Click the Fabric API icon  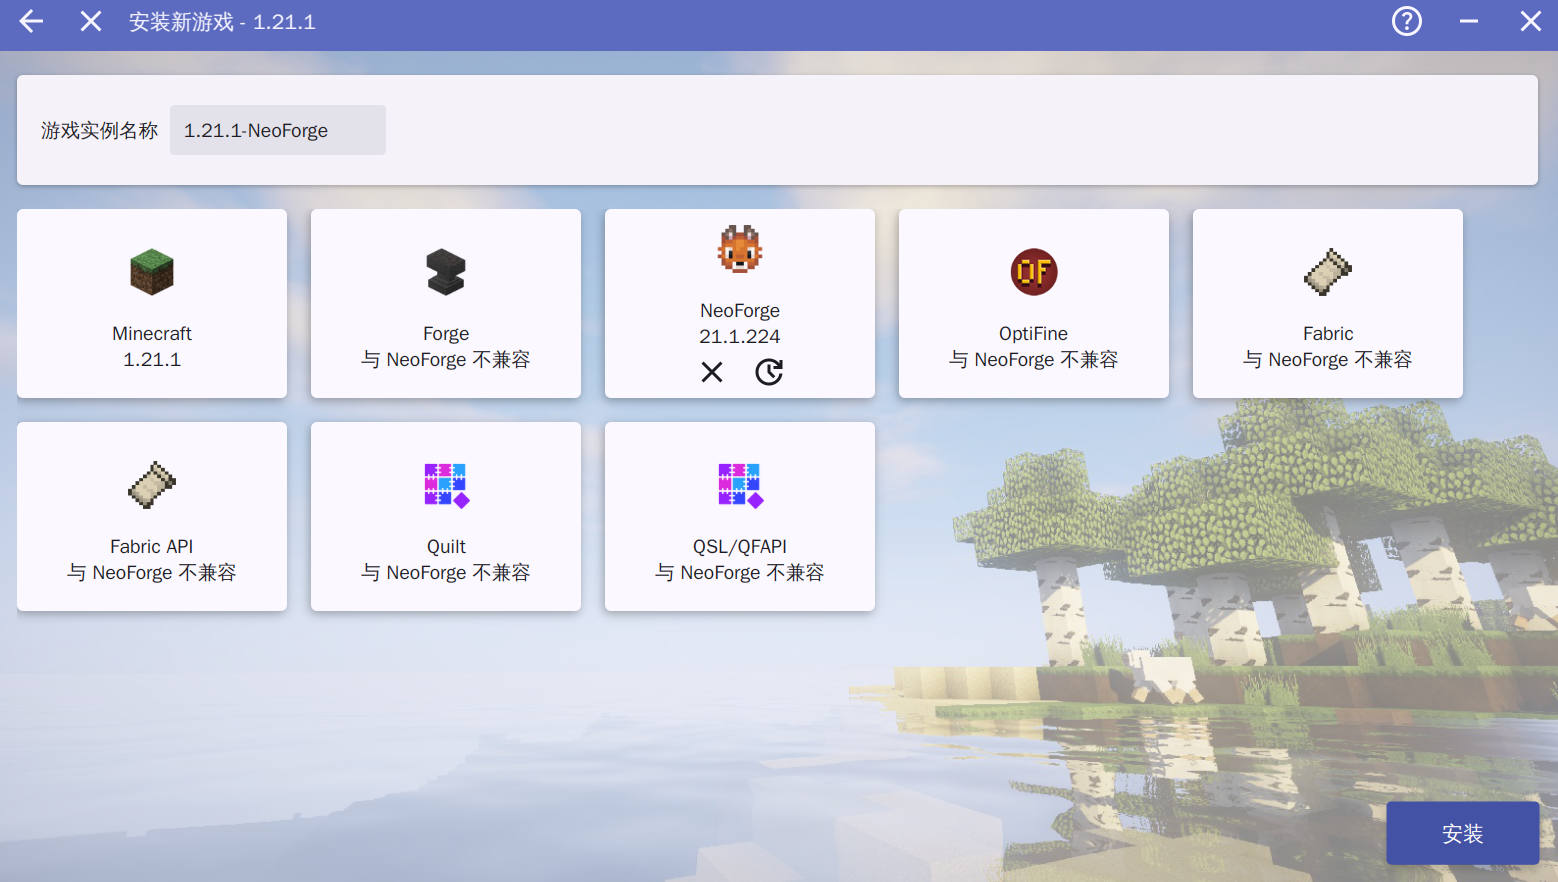coord(152,485)
